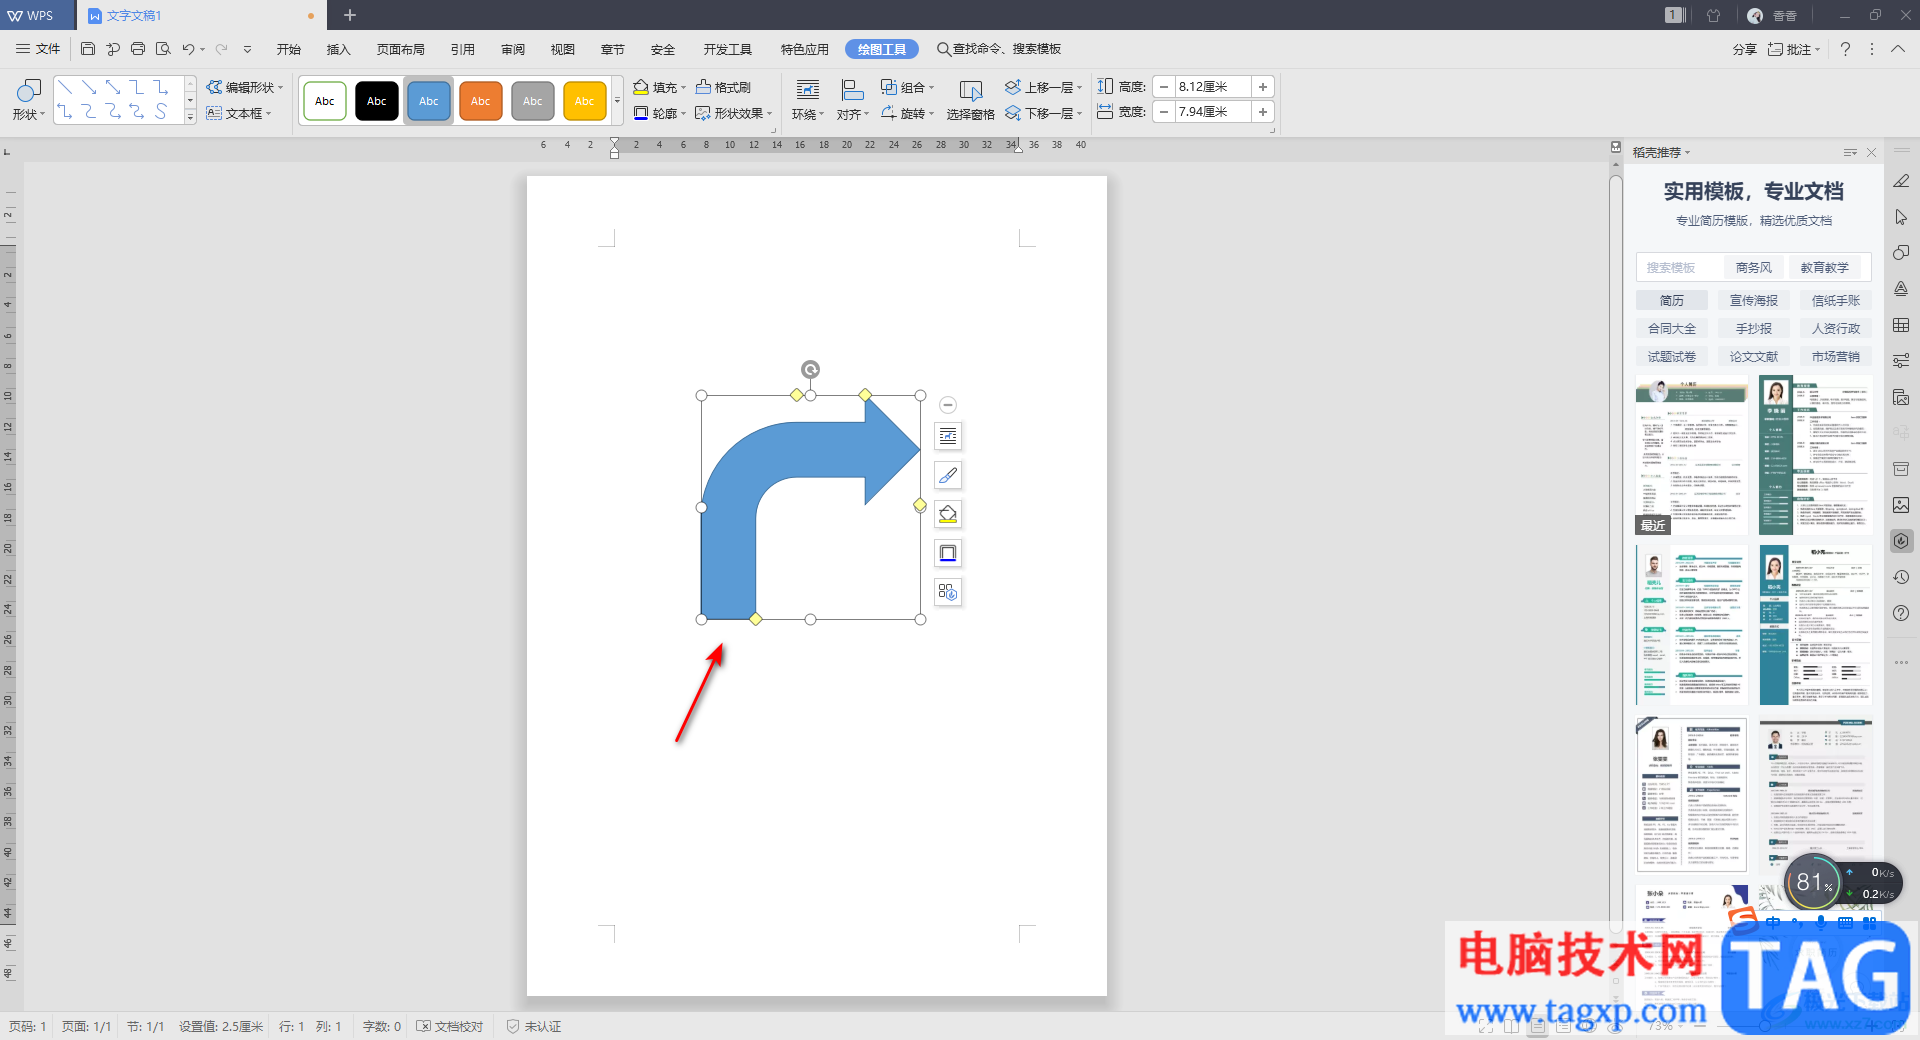
Task: Click the print icon in quick toolbar
Action: [138, 49]
